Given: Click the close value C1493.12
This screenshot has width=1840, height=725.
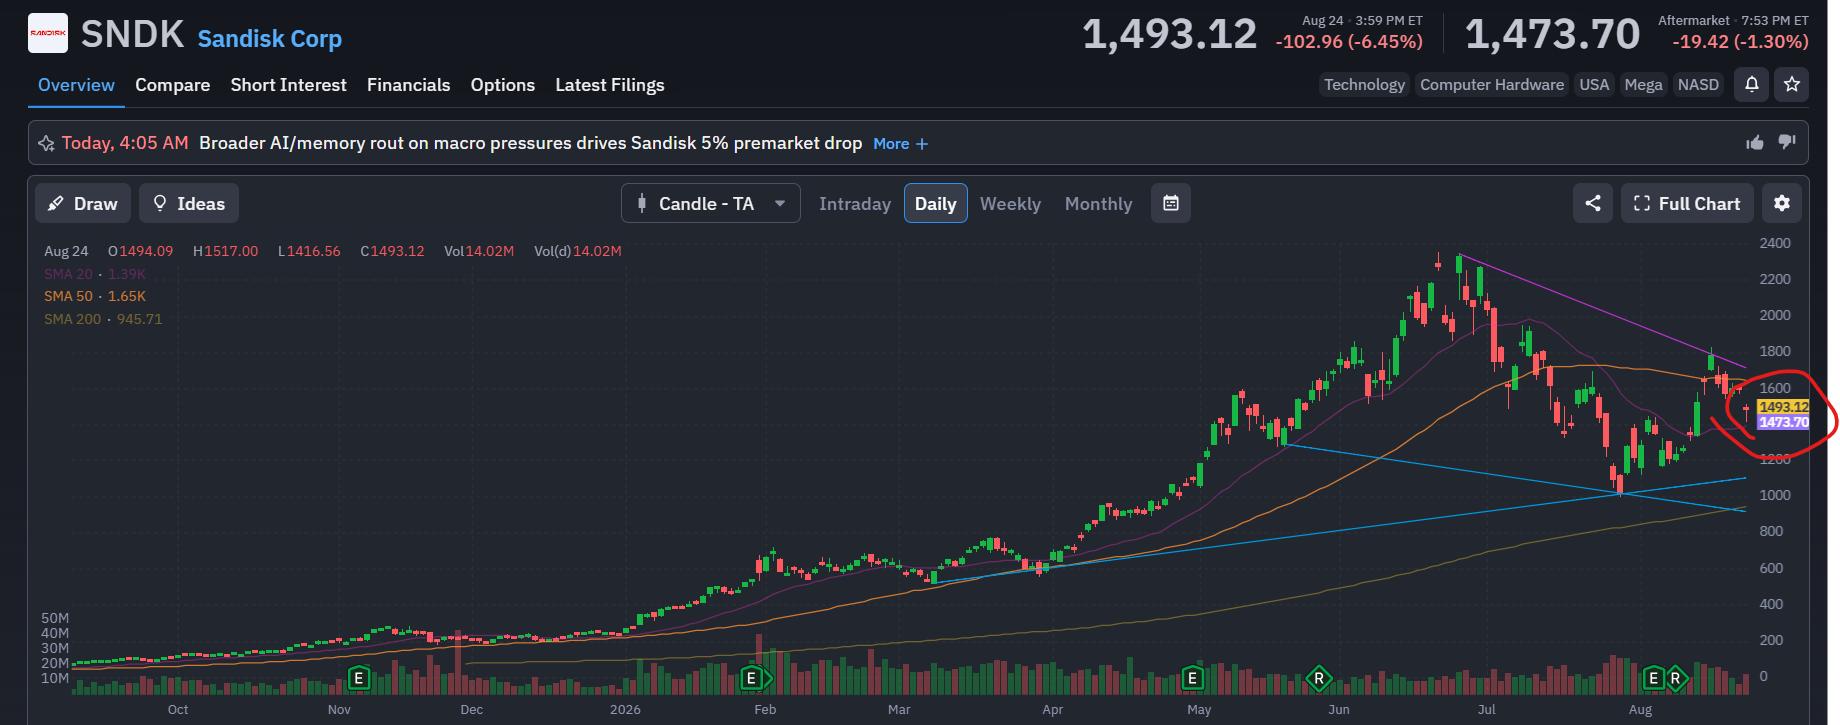Looking at the screenshot, I should coord(392,251).
